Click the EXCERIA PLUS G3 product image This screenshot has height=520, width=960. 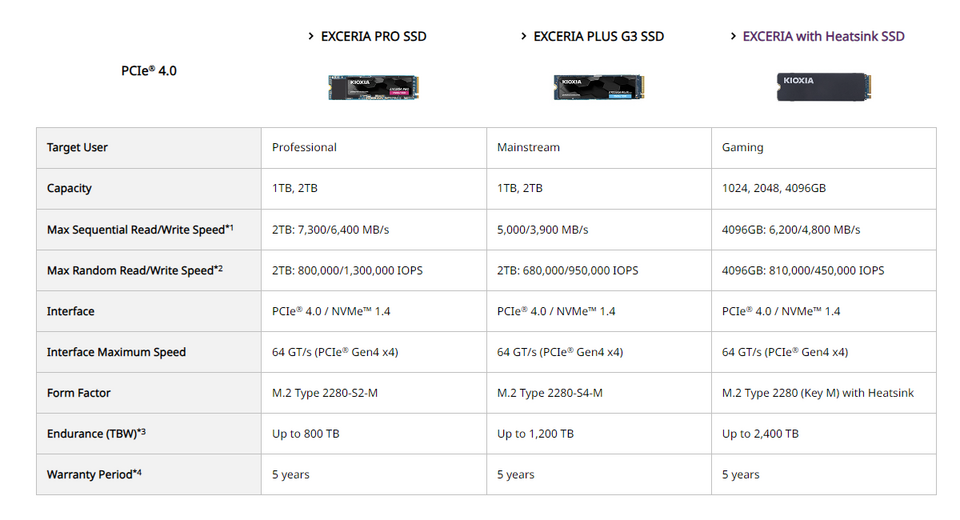pyautogui.click(x=599, y=88)
